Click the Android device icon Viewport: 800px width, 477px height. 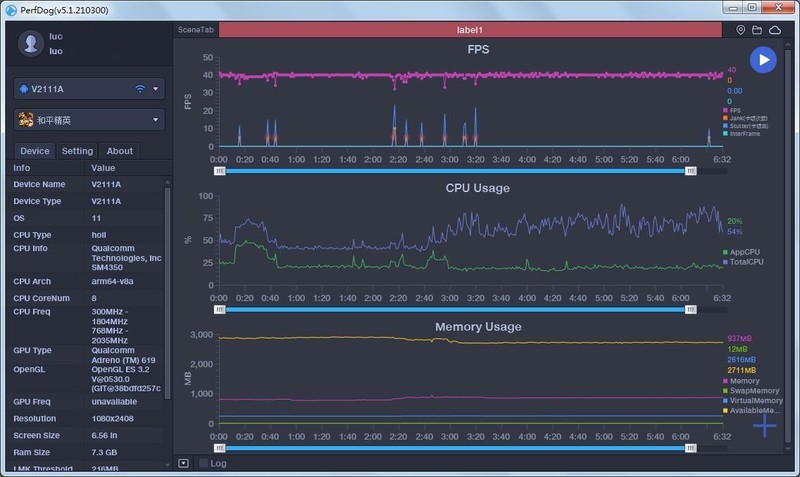pos(24,89)
